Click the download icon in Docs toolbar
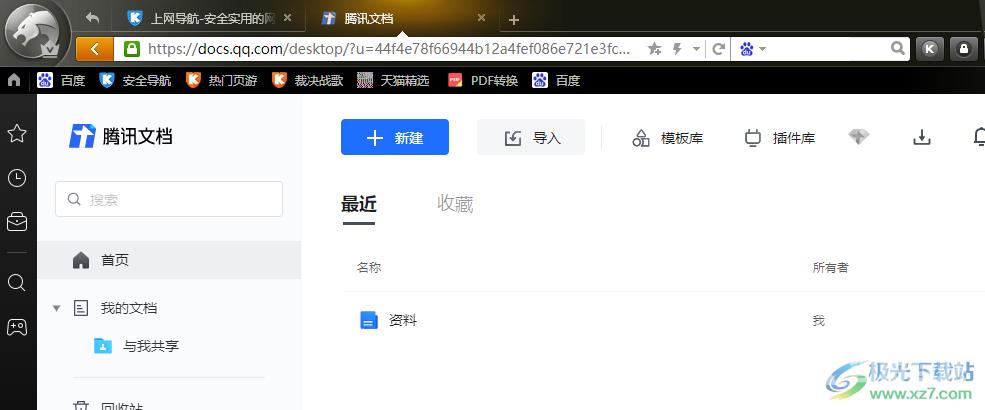This screenshot has height=410, width=985. tap(921, 137)
